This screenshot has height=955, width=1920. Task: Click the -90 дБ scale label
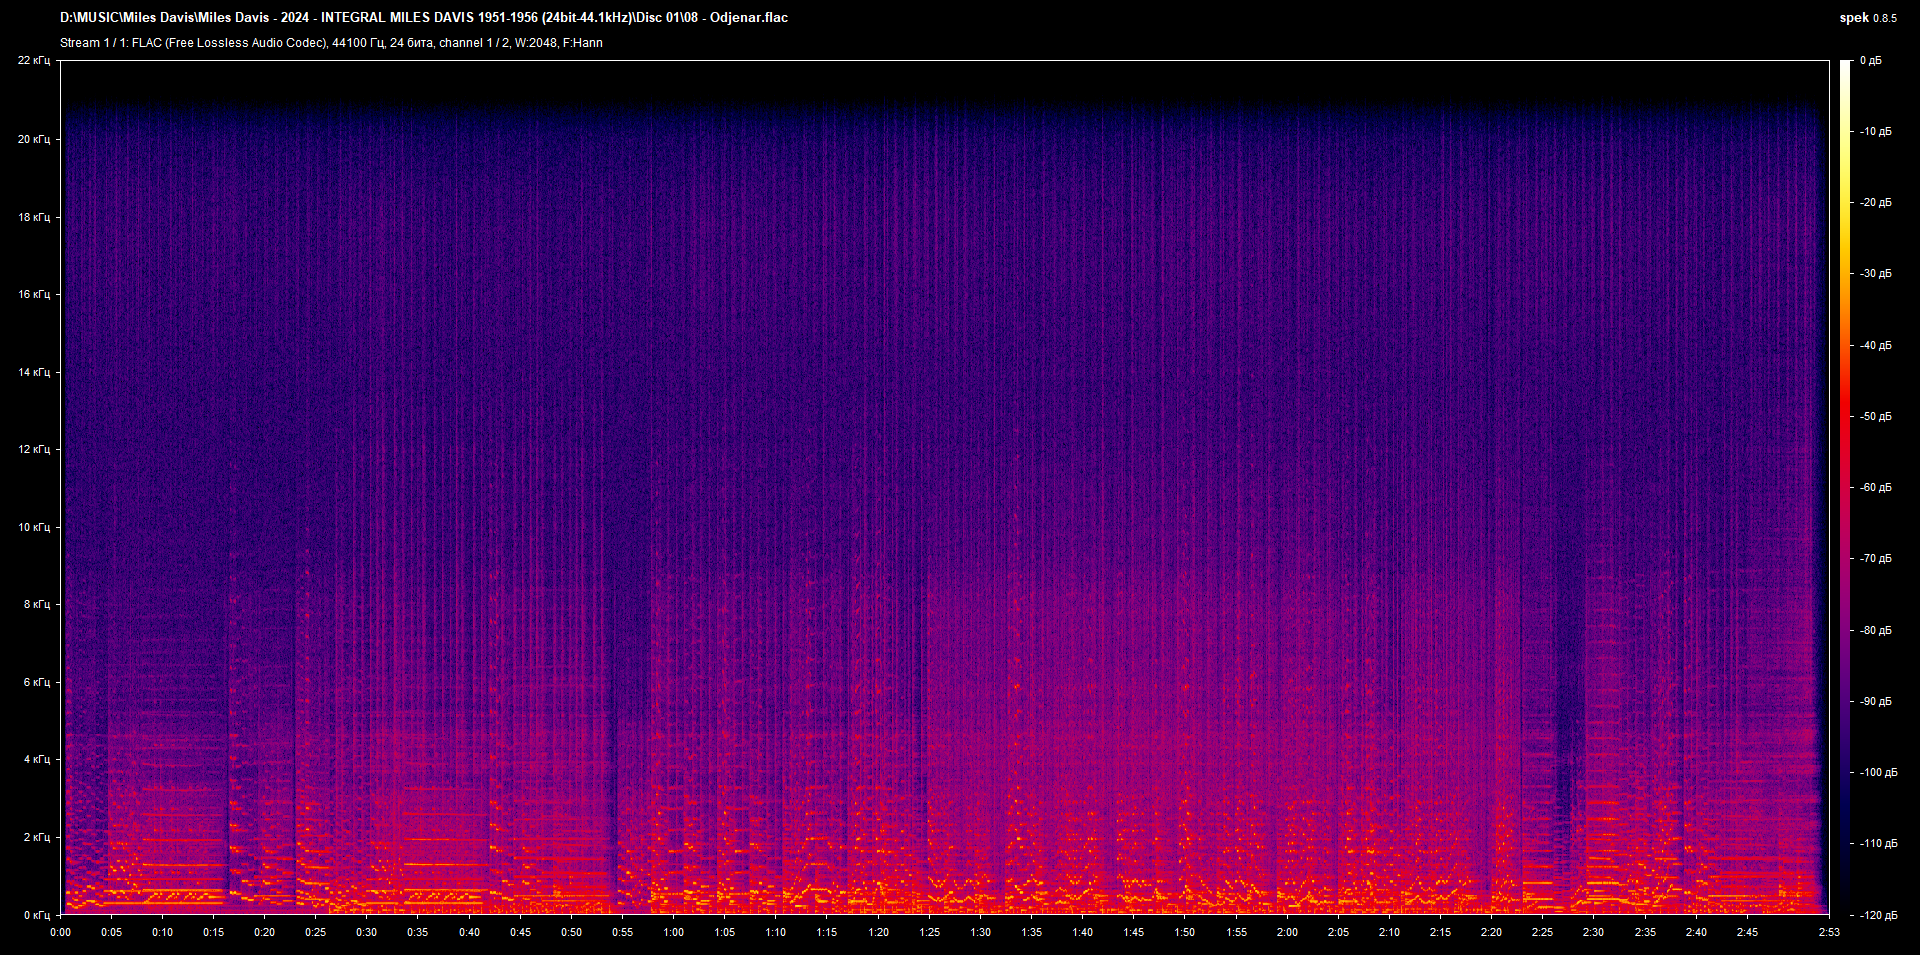tap(1875, 702)
